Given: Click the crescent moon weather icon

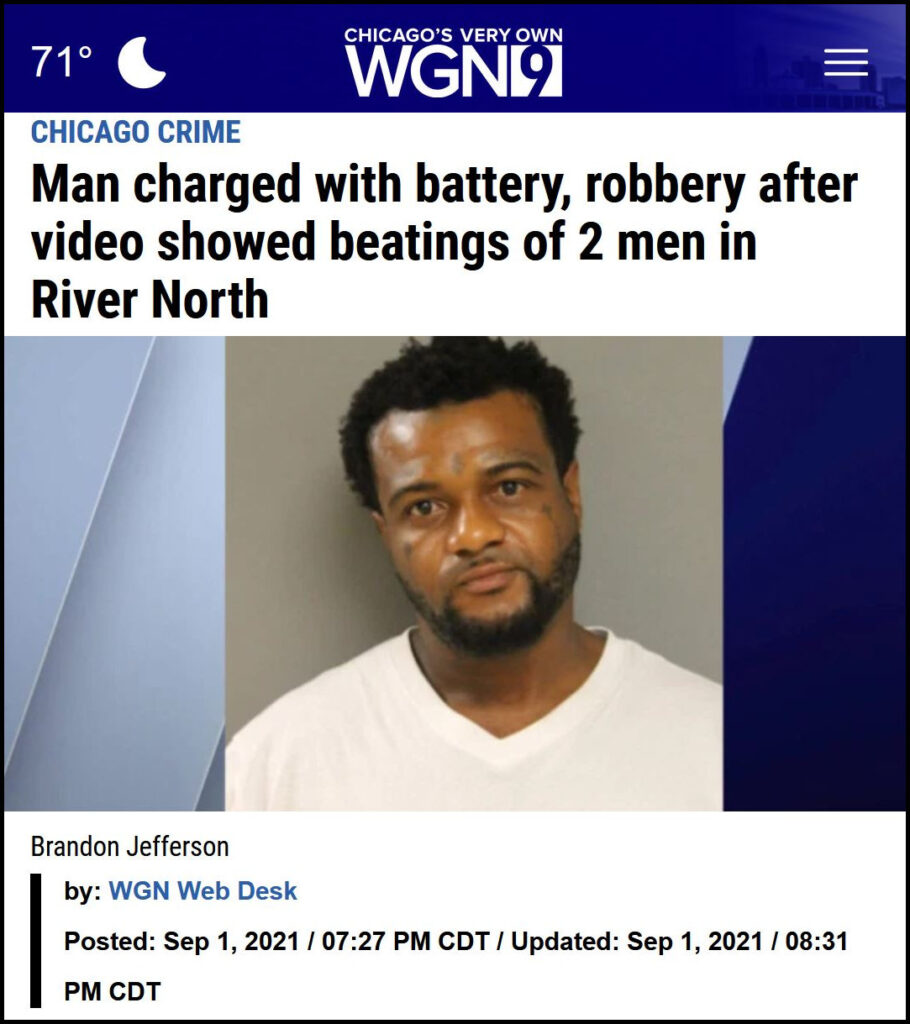Looking at the screenshot, I should 142,63.
